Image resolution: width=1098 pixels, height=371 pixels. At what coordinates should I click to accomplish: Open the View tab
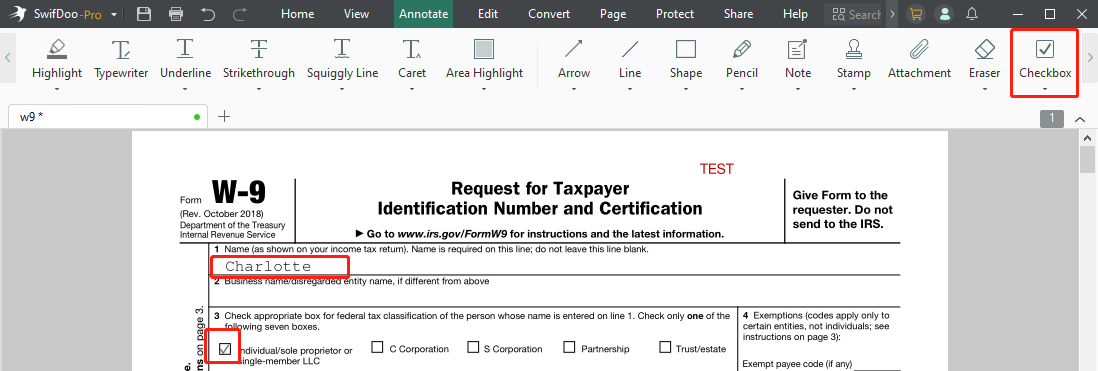(356, 14)
